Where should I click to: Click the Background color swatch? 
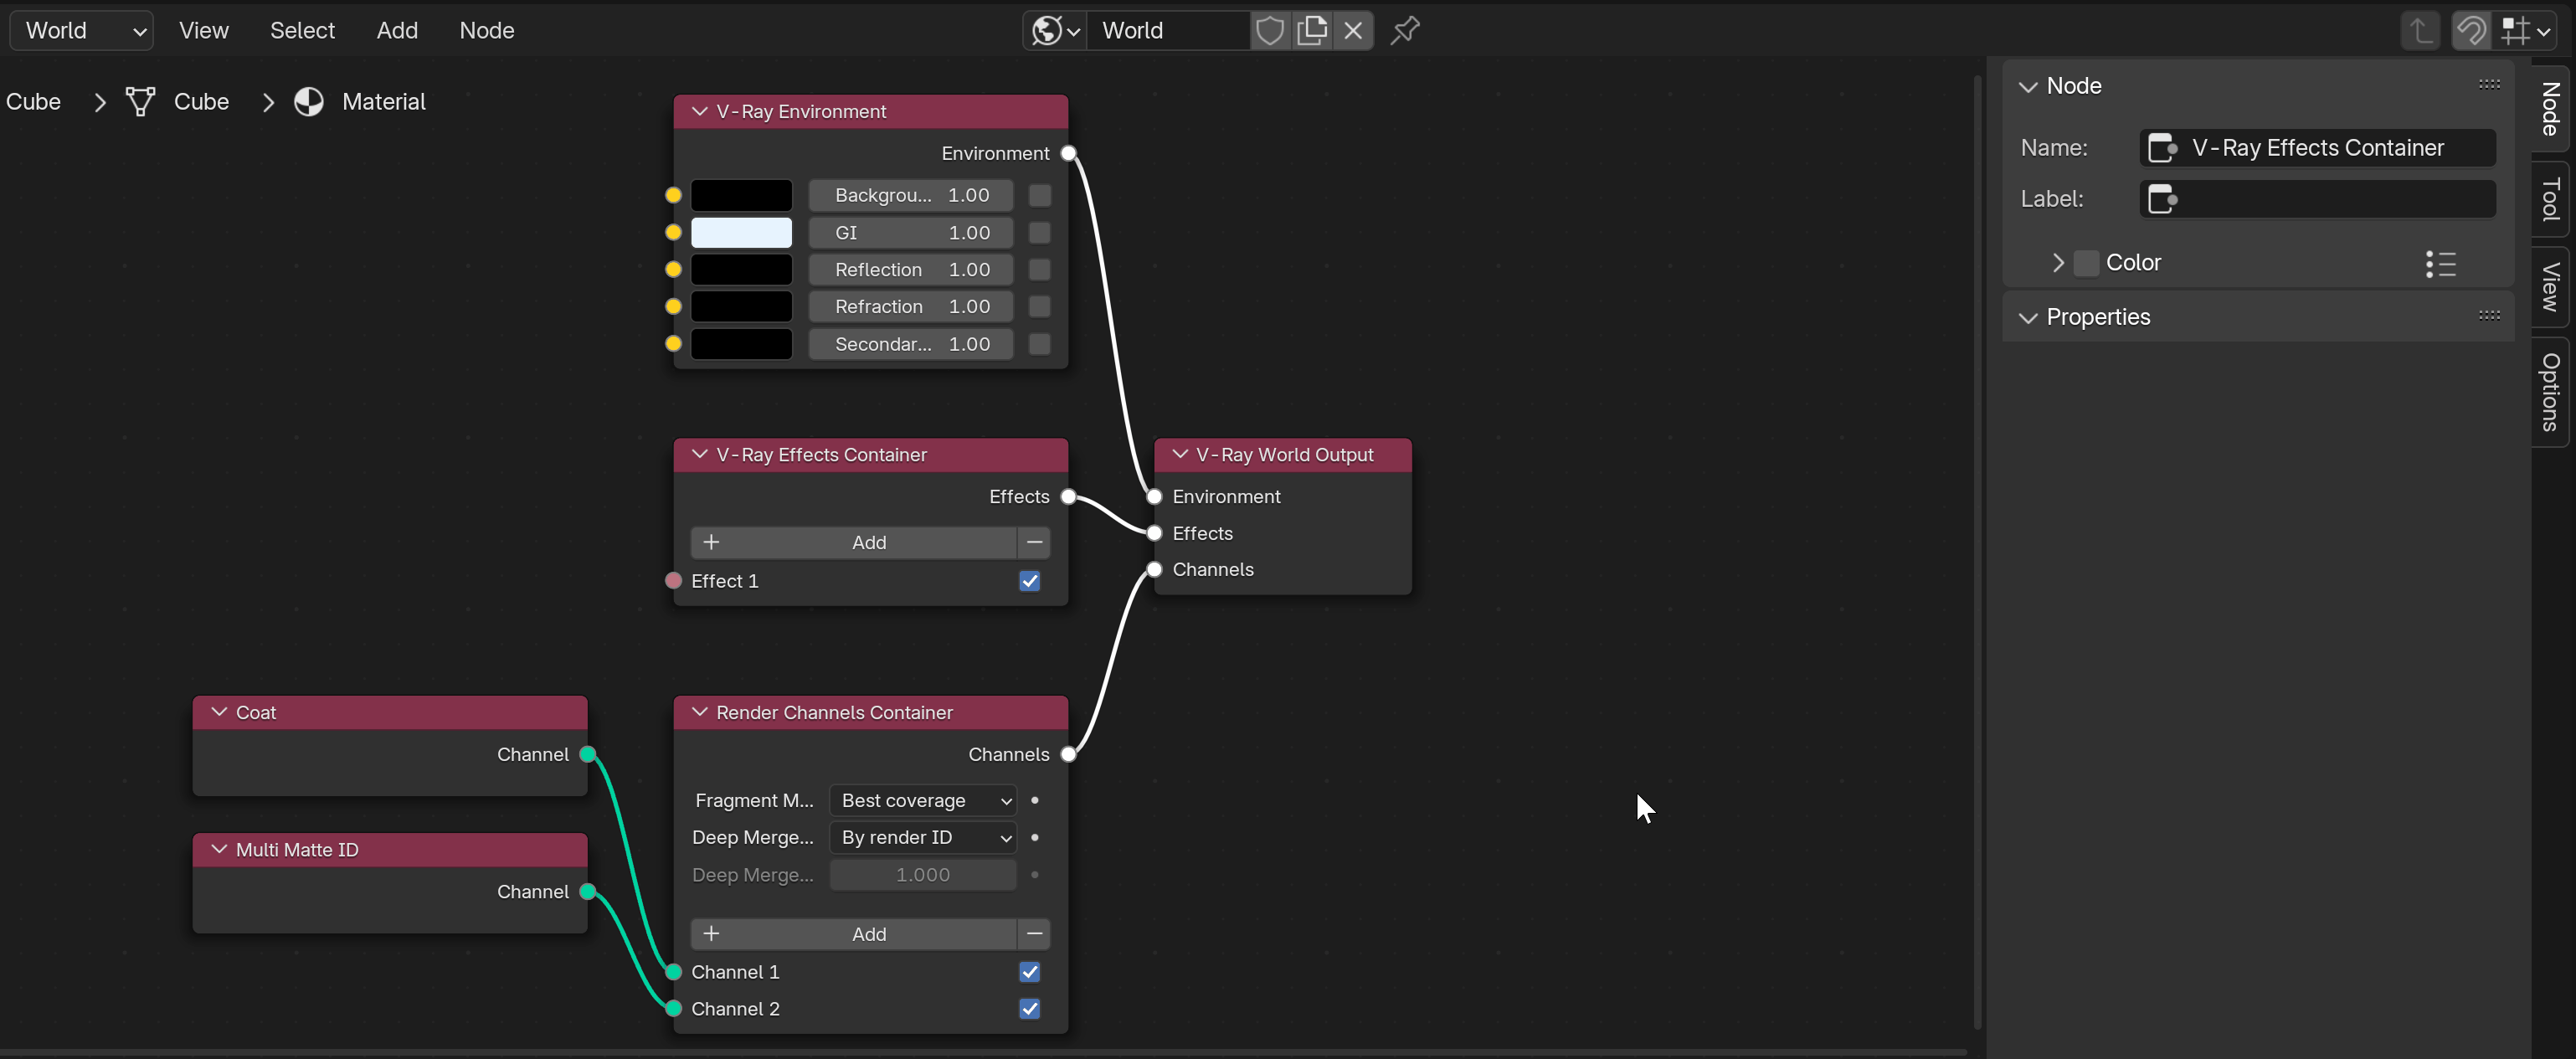(741, 195)
